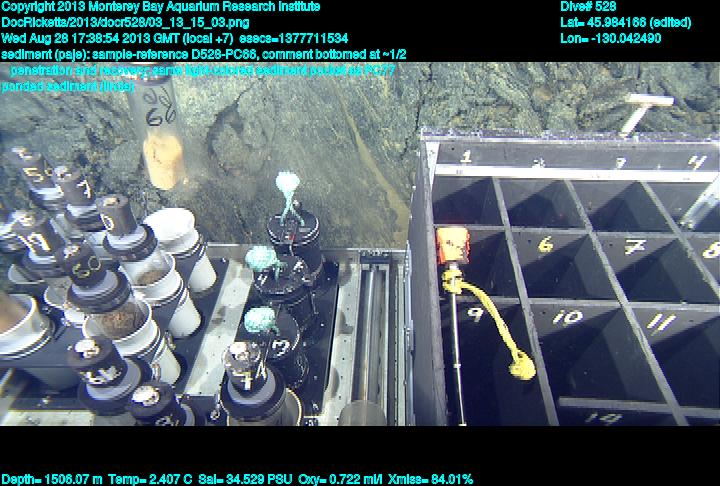
Task: Click sample box compartment number 11
Action: pyautogui.click(x=661, y=321)
